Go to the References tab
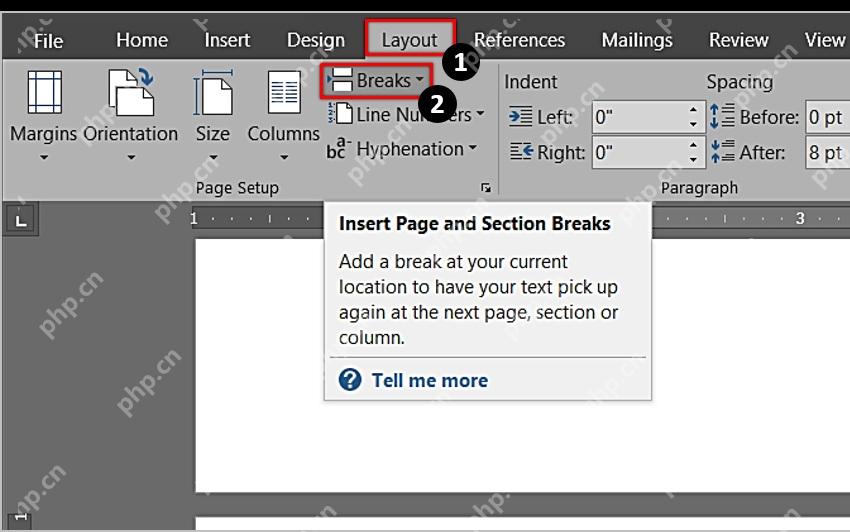 [x=519, y=40]
